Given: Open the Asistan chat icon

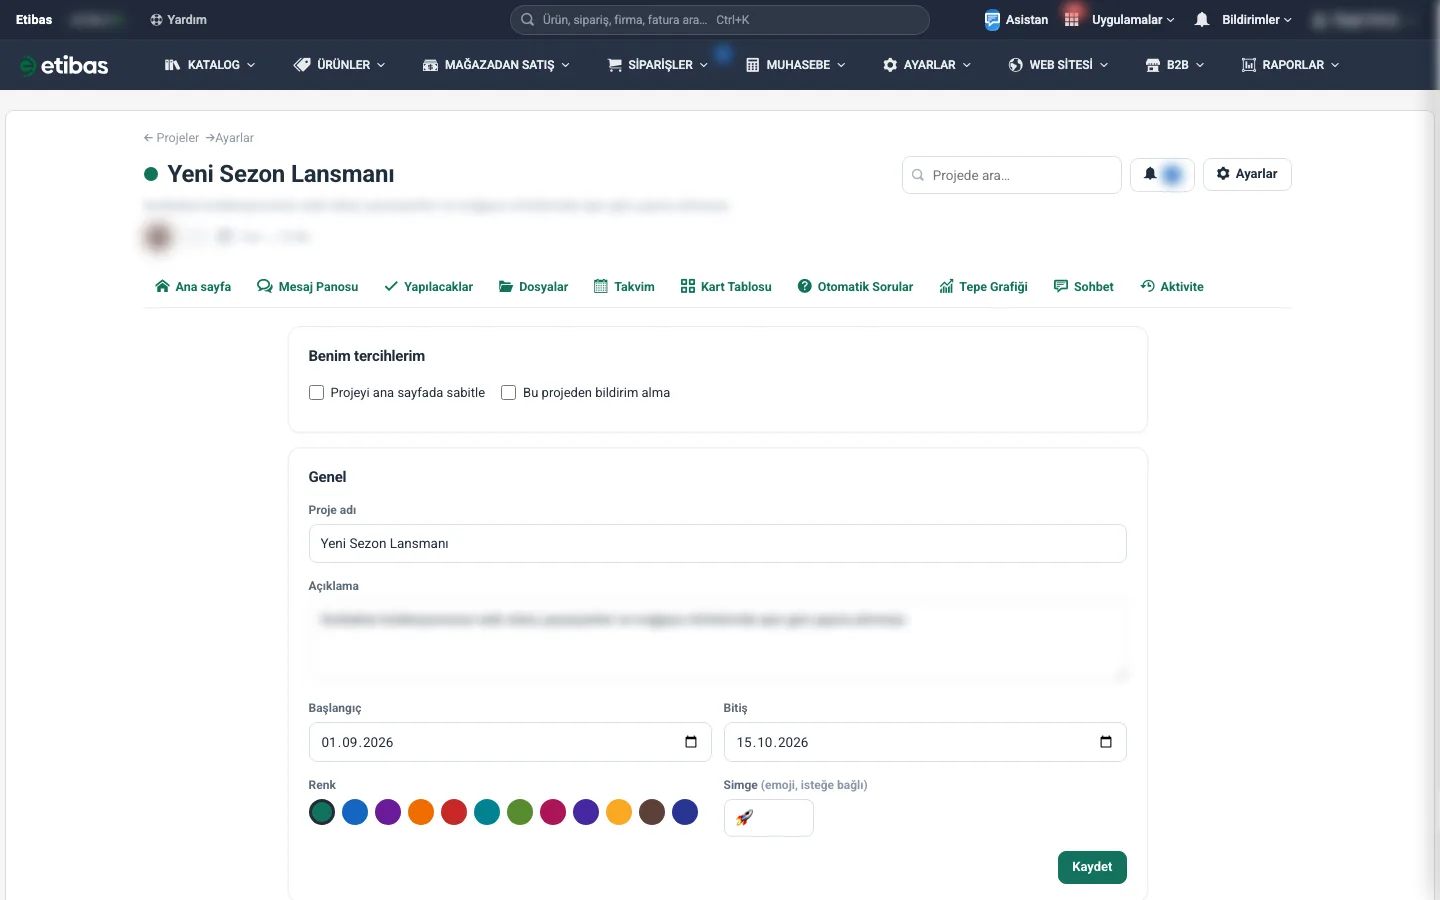Looking at the screenshot, I should pos(992,20).
